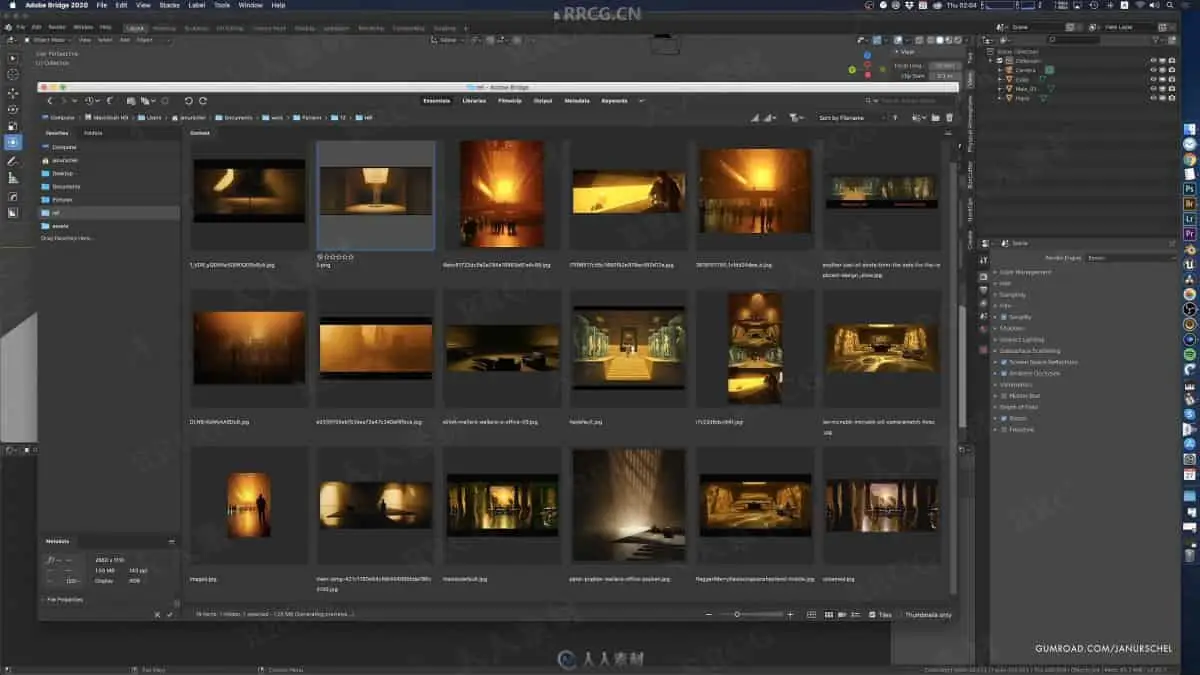The image size is (1200, 675).
Task: Disable the Bloom checkbox in render settings
Action: coord(1004,418)
